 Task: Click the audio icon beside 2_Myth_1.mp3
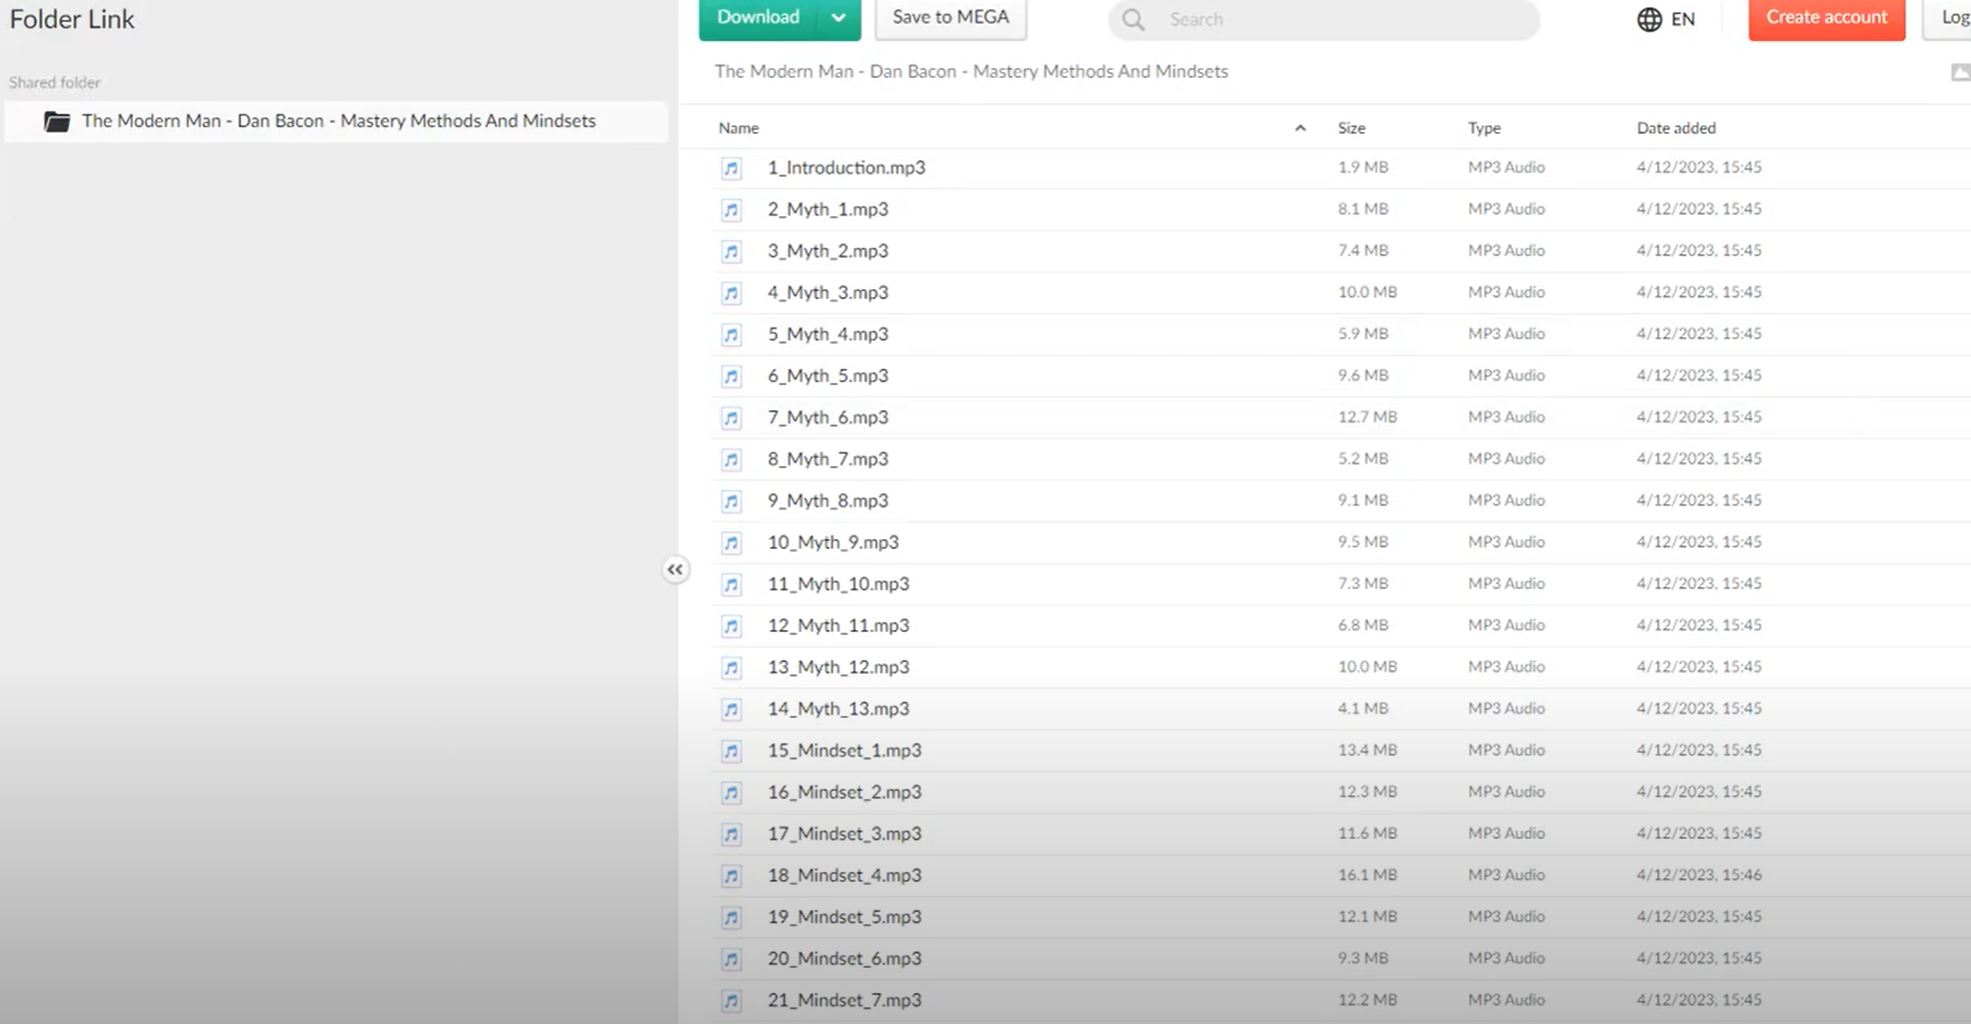(731, 210)
